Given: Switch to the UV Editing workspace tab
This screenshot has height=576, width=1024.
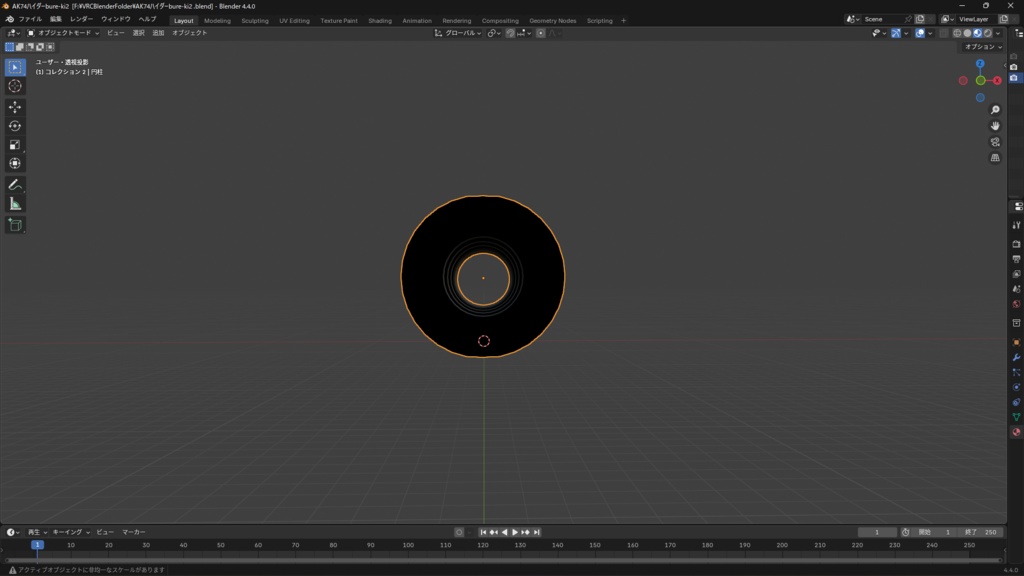Looking at the screenshot, I should tap(295, 21).
